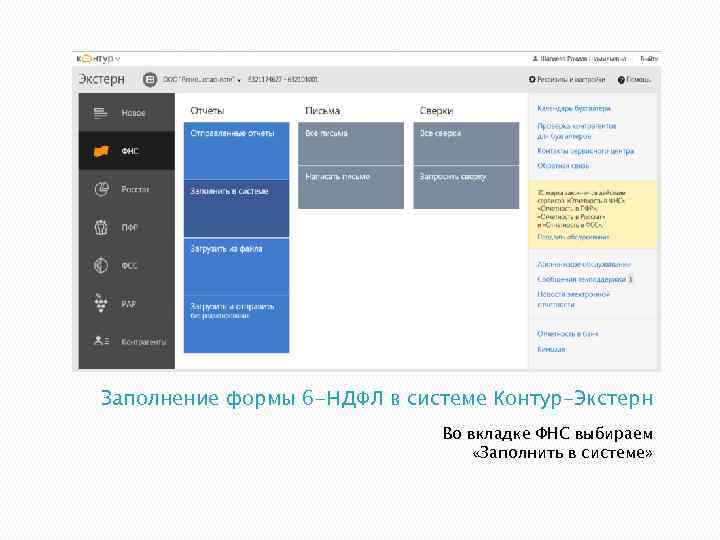The width and height of the screenshot is (720, 540).
Task: Open Проверка контрагентов для бухгалтеров link
Action: tap(577, 131)
